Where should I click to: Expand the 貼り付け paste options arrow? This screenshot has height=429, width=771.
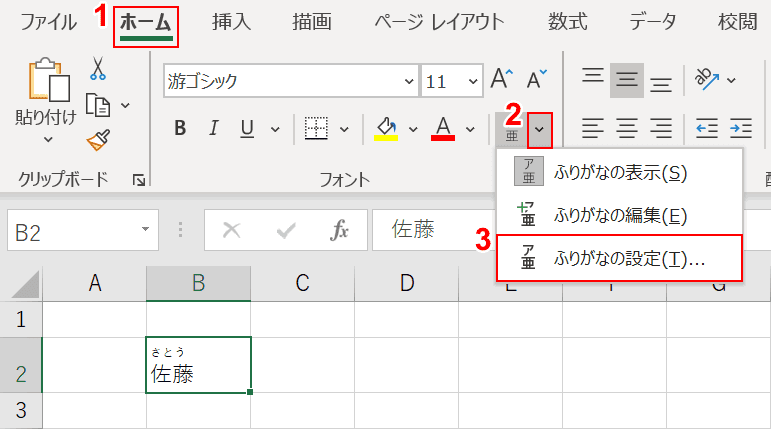point(48,140)
